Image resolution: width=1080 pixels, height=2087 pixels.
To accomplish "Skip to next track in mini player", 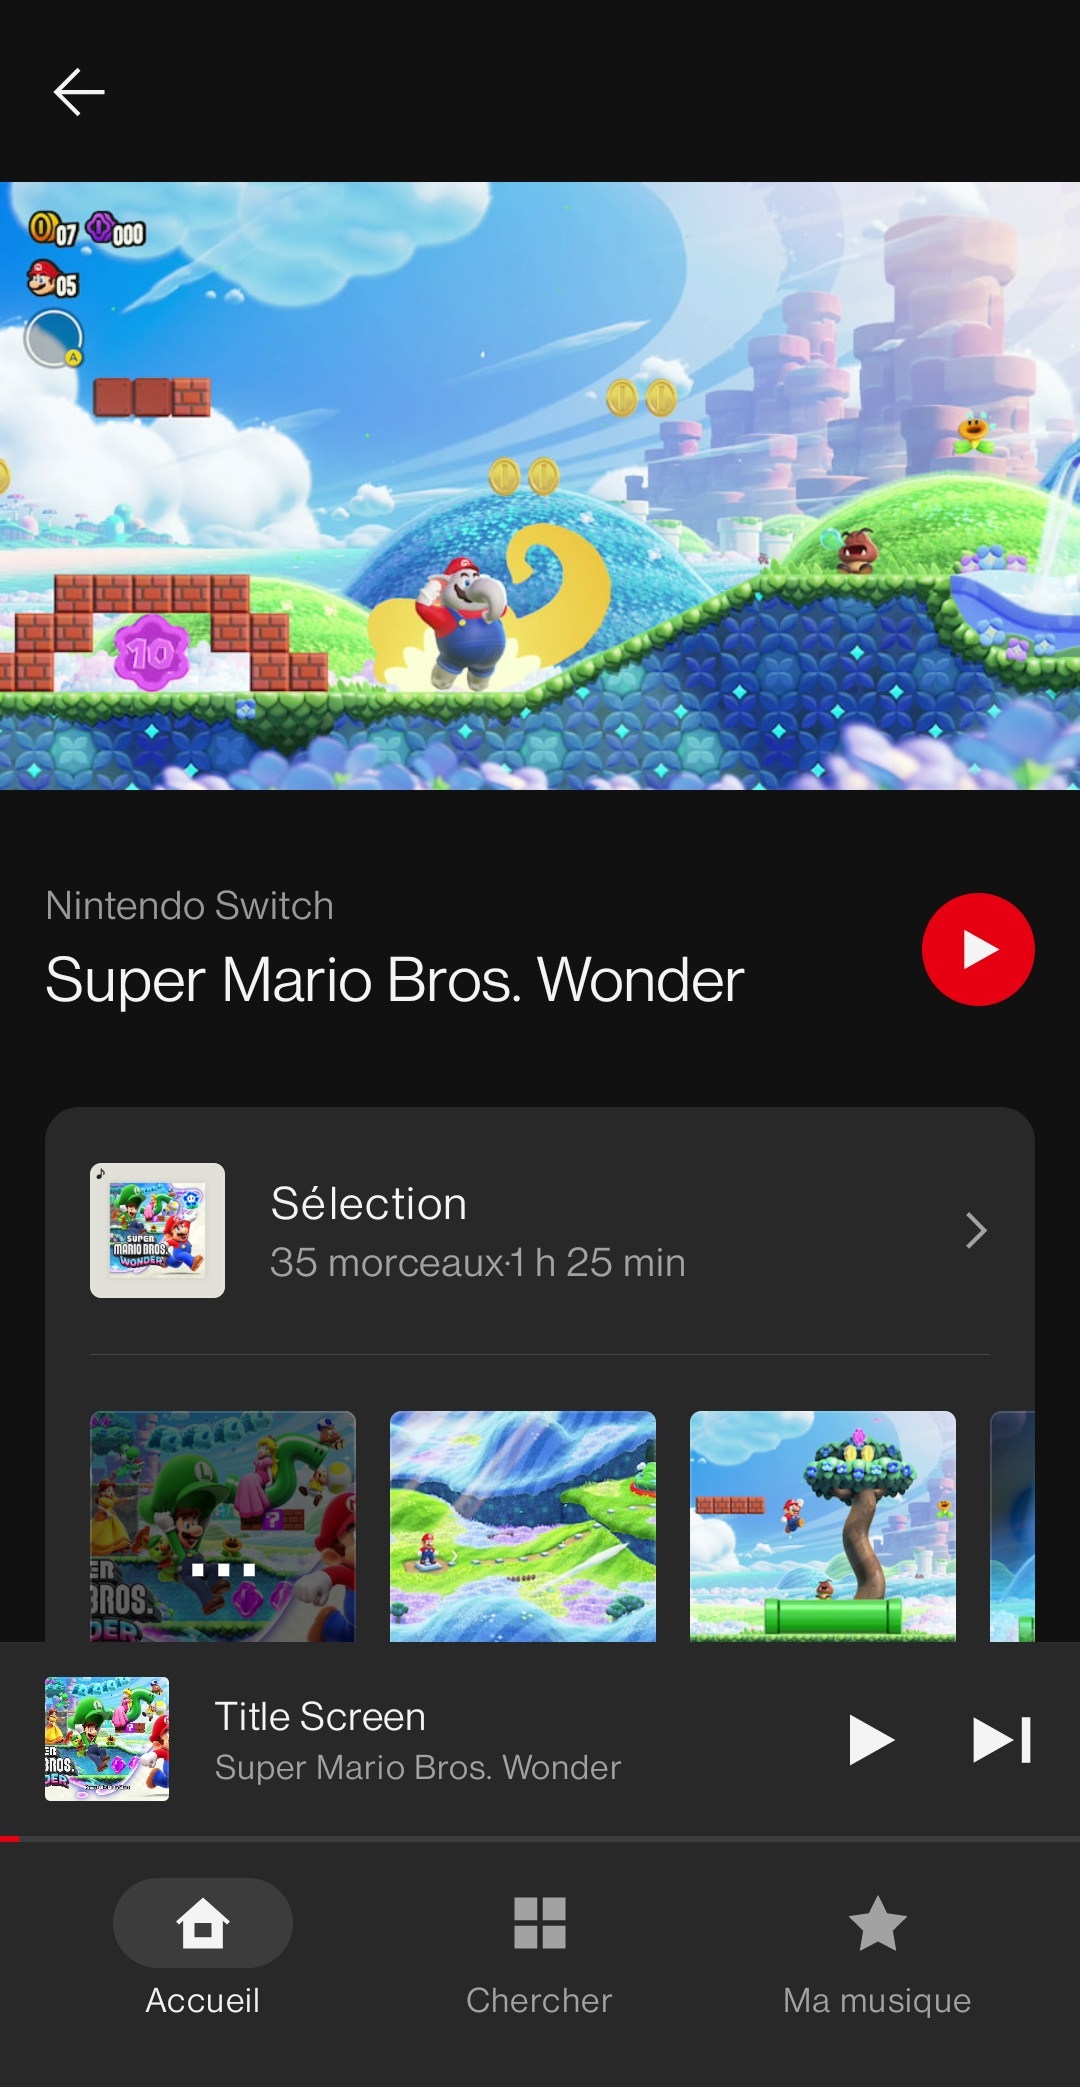I will pyautogui.click(x=1001, y=1739).
